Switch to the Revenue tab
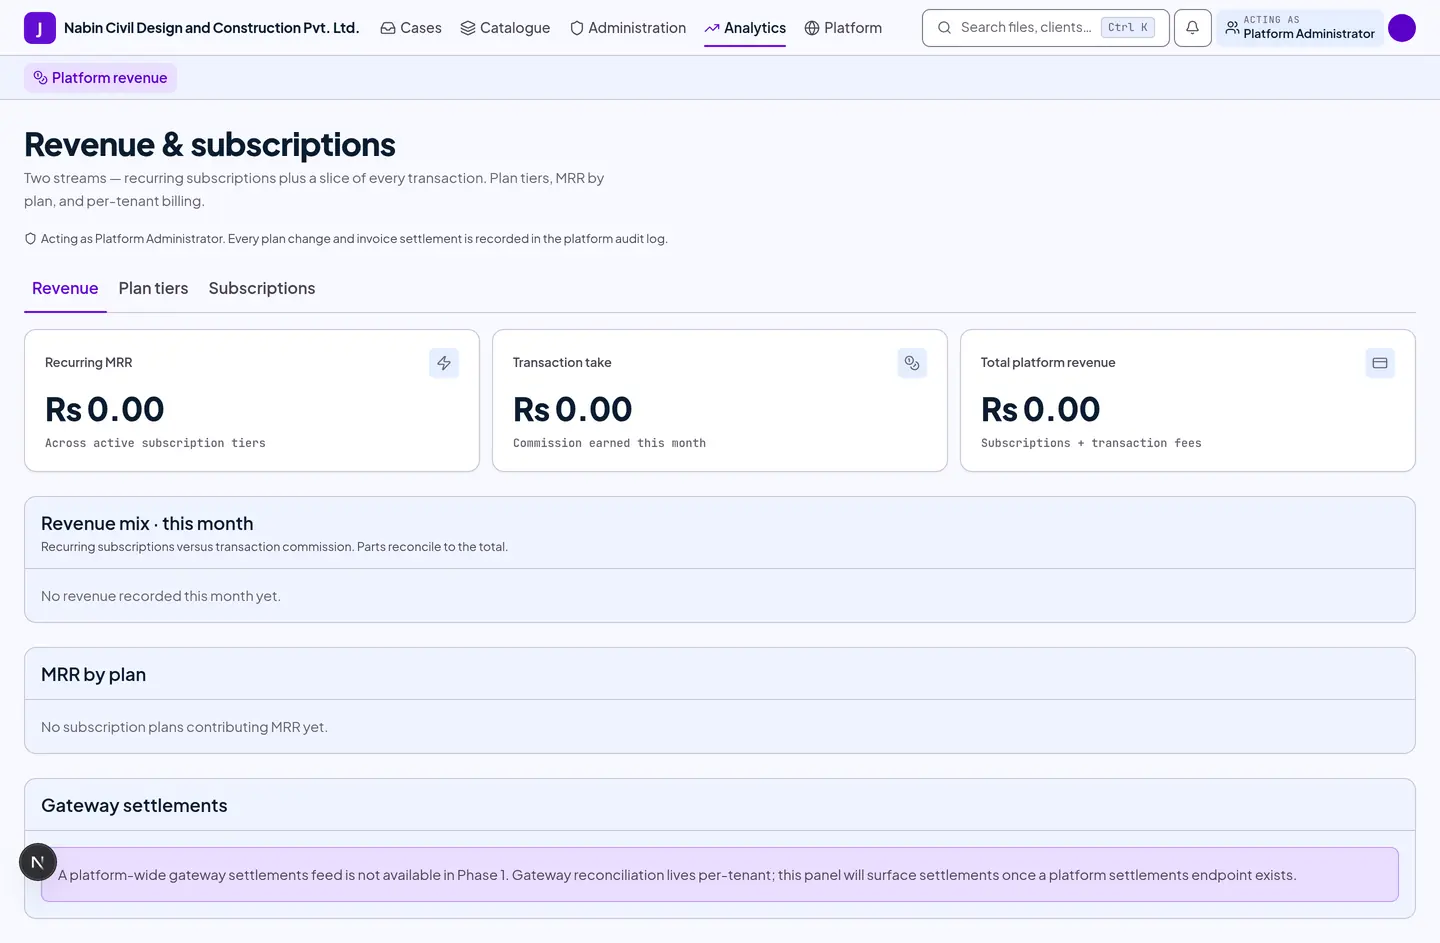 coord(65,288)
